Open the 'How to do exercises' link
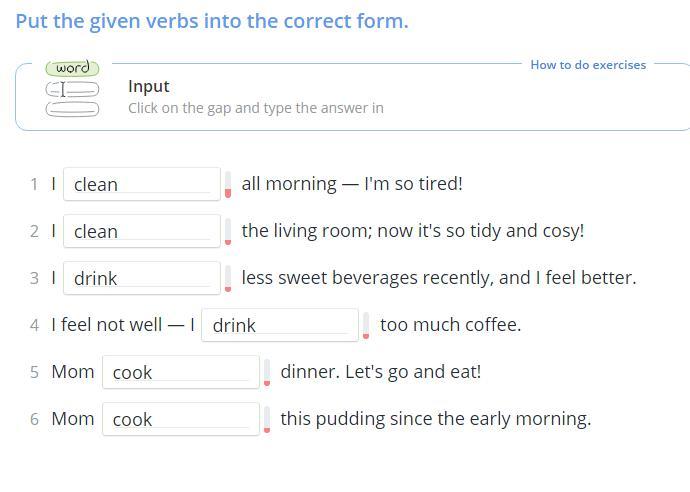The height and width of the screenshot is (492, 690). click(x=588, y=65)
